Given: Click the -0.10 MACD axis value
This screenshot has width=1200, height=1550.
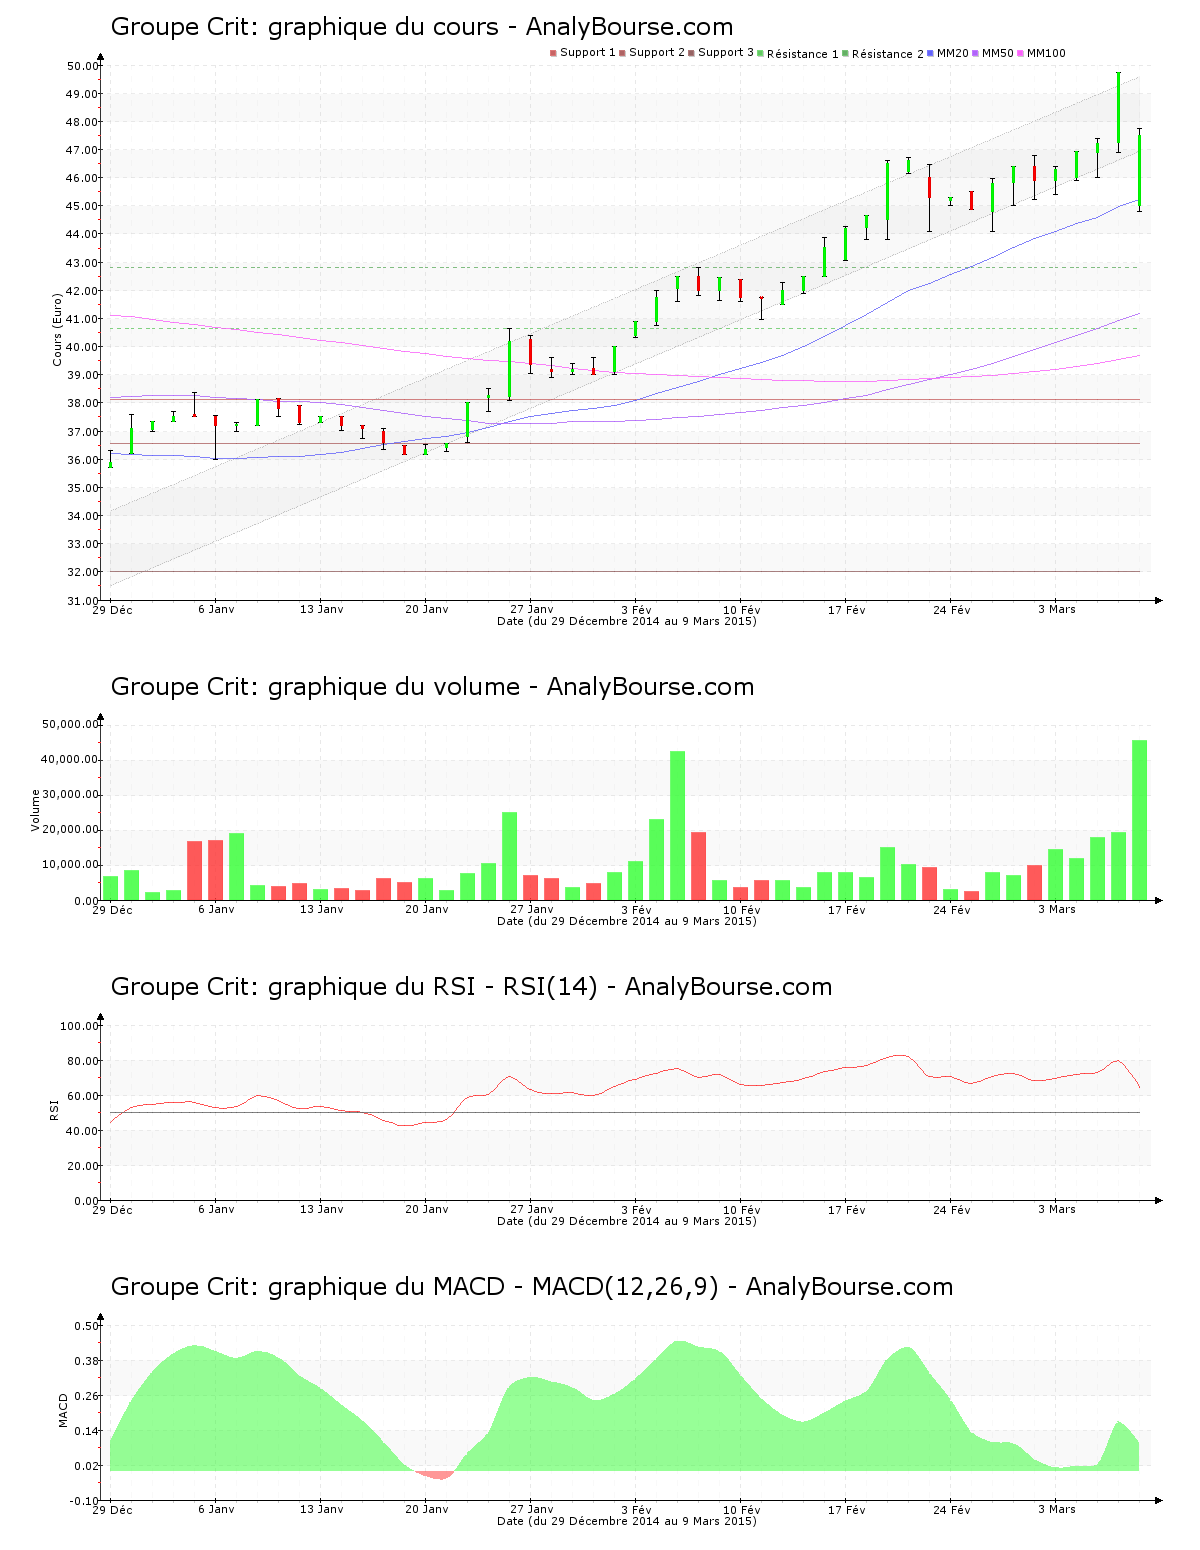Looking at the screenshot, I should tap(84, 1501).
